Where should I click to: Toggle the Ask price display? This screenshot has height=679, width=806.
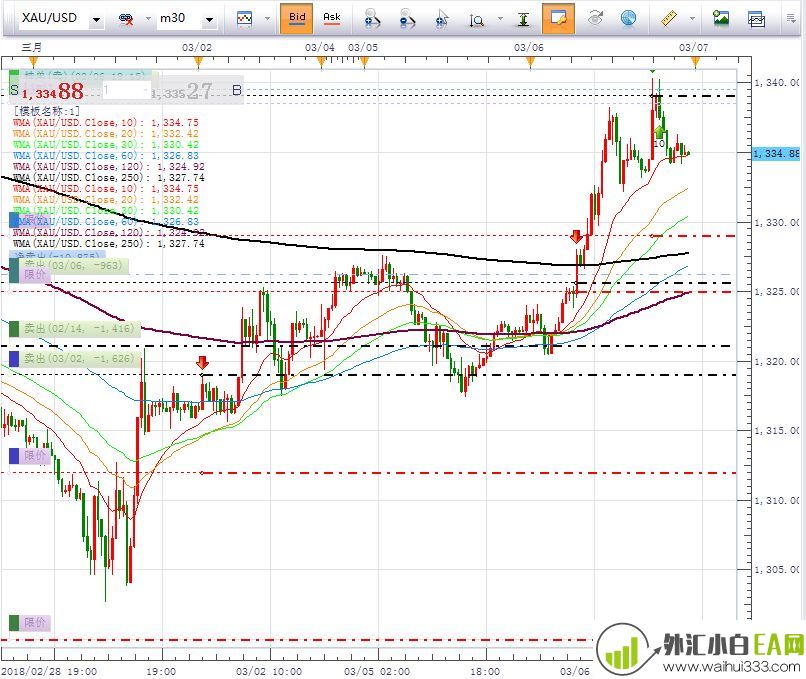(x=331, y=18)
